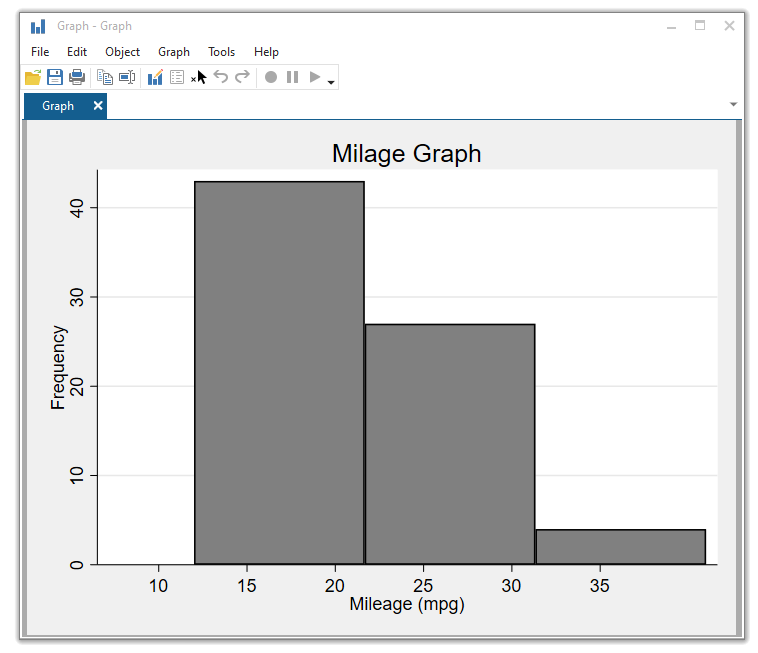Print the graph using printer icon
The image size is (758, 653).
77,77
